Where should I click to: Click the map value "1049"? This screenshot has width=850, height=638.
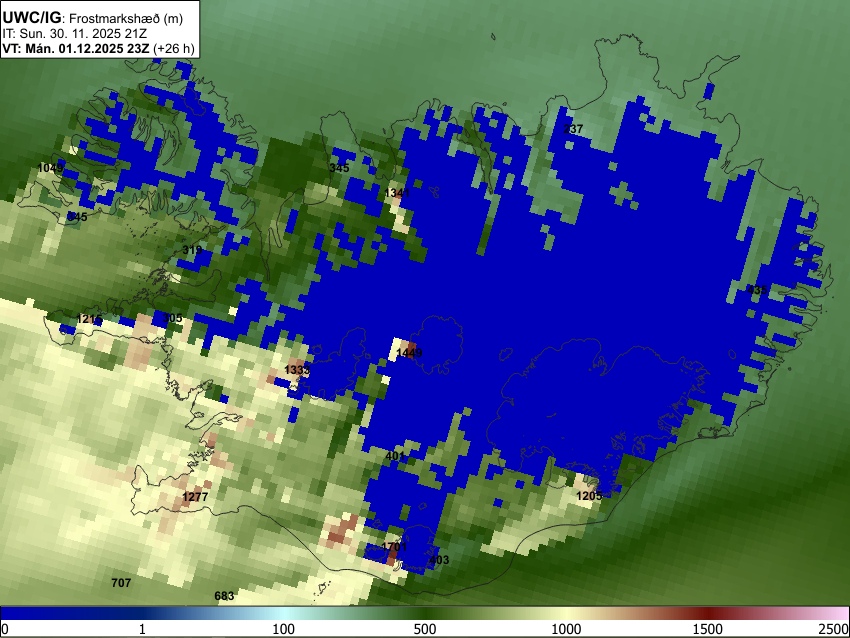pyautogui.click(x=50, y=168)
